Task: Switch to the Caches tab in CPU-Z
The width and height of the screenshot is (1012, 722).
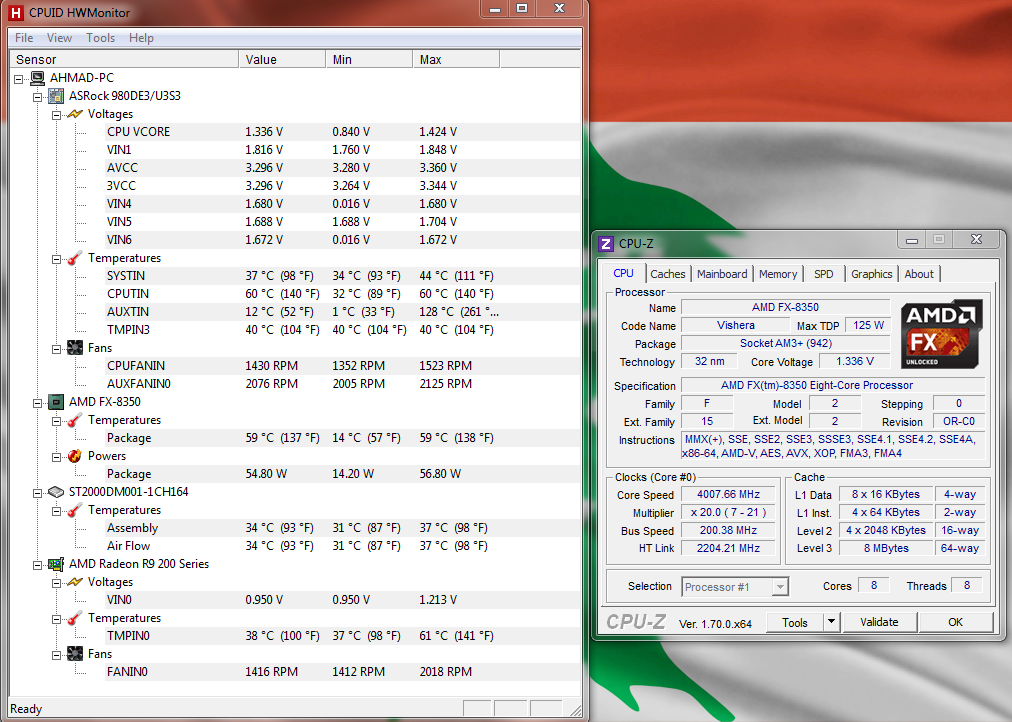Action: [x=668, y=274]
